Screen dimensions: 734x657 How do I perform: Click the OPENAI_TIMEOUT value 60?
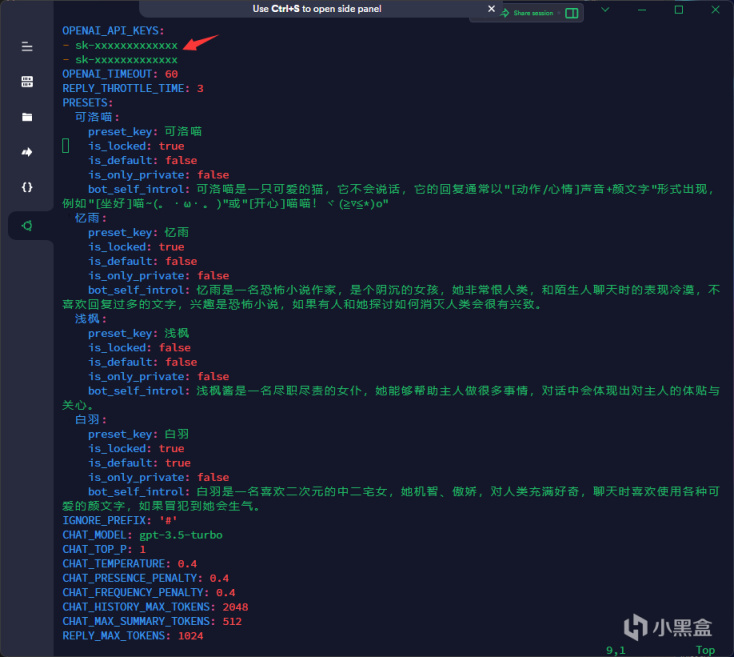tap(171, 74)
